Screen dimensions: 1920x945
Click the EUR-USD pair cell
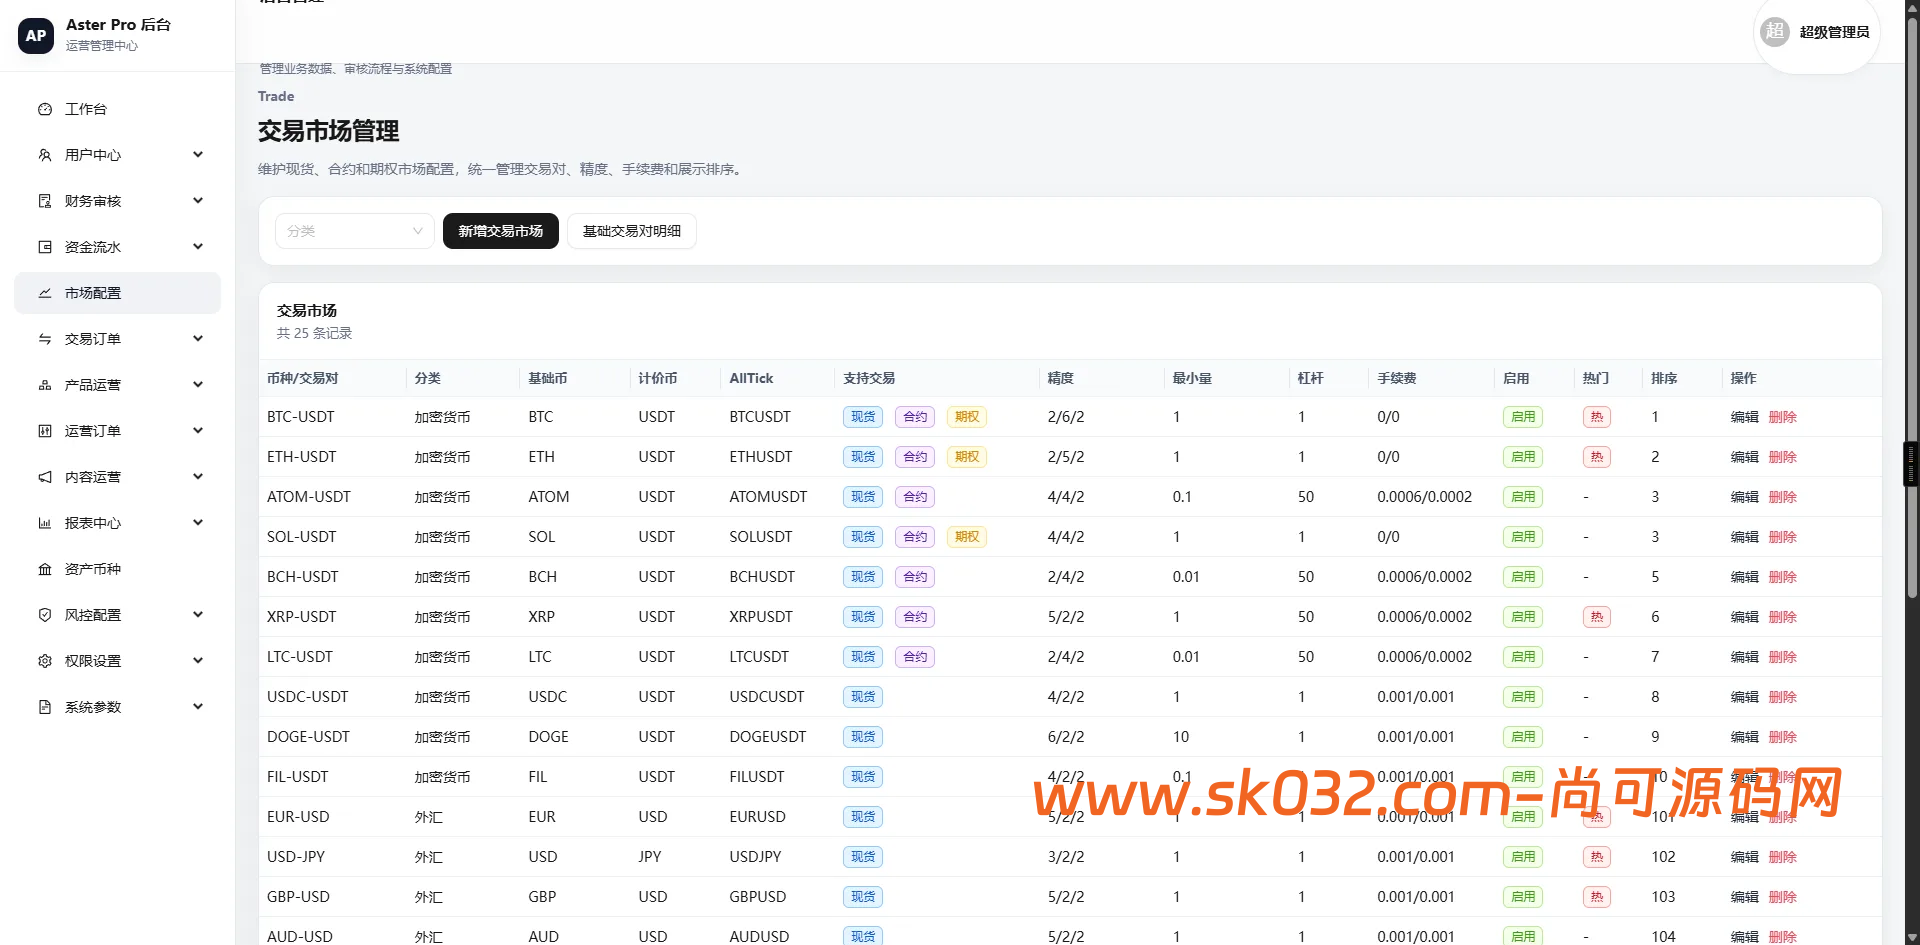coord(298,817)
